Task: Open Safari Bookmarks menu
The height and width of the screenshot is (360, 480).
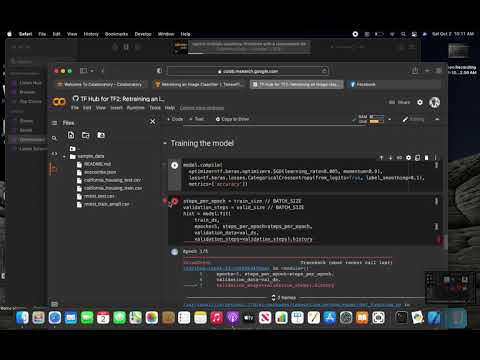Action: (x=116, y=34)
